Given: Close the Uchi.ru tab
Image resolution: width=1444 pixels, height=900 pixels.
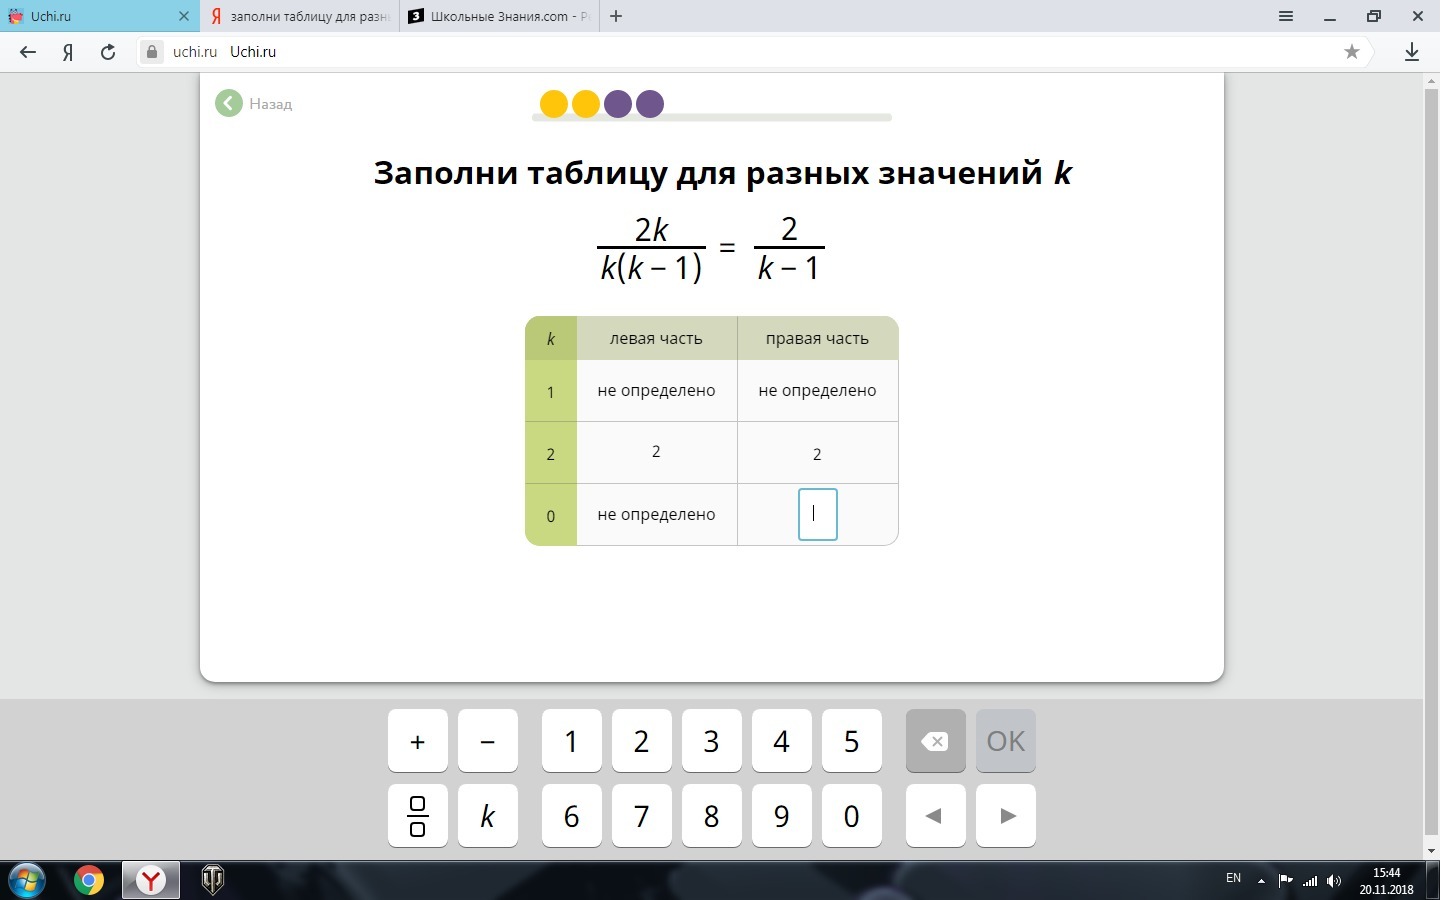Looking at the screenshot, I should click(184, 16).
